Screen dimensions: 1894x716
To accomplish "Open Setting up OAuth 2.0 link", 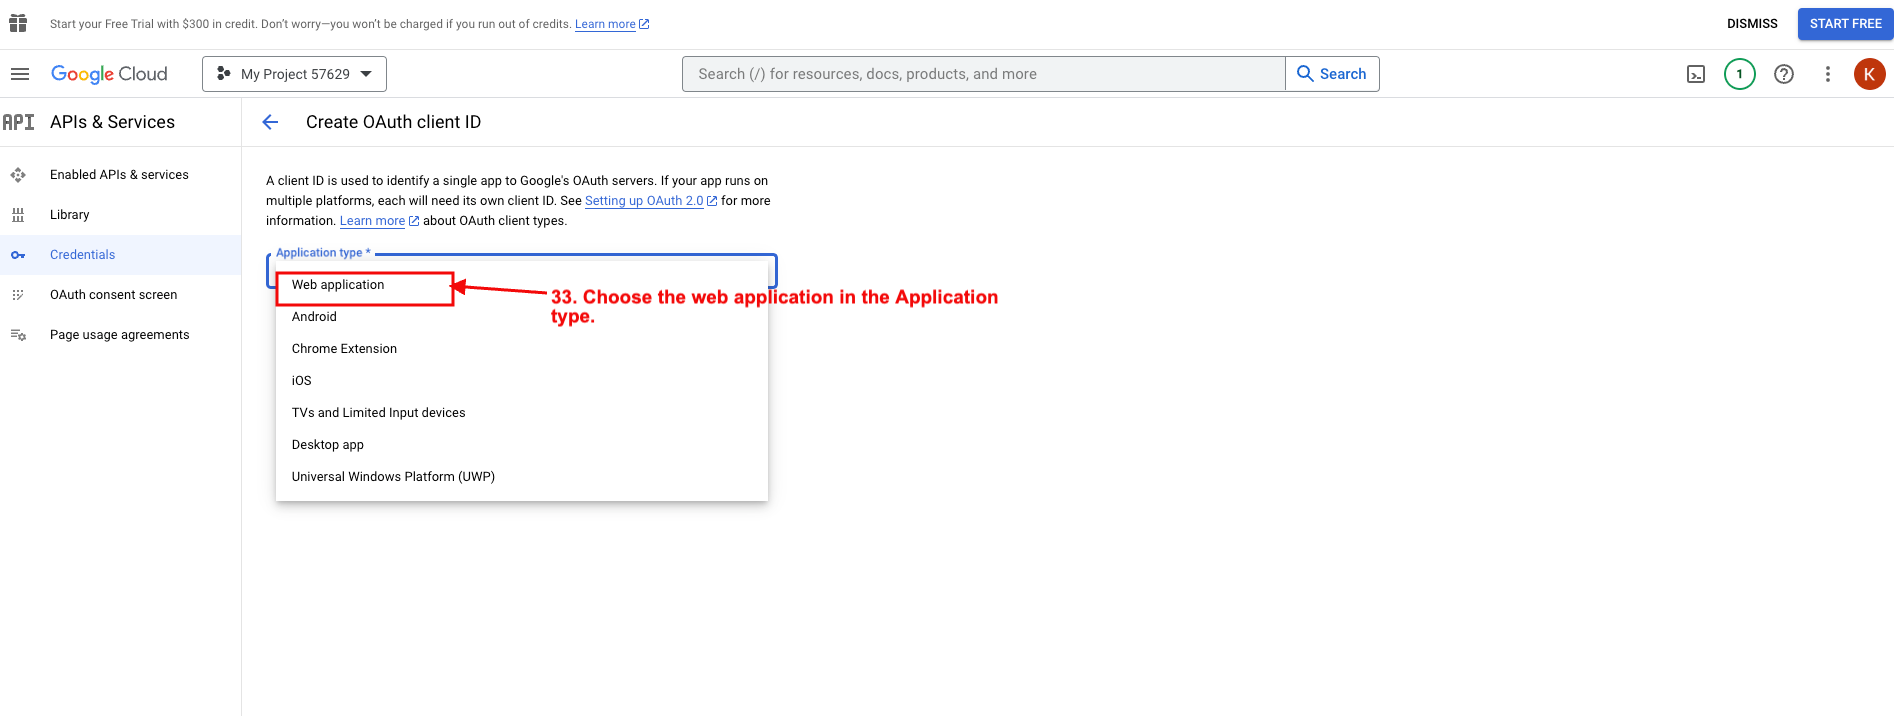I will [650, 201].
